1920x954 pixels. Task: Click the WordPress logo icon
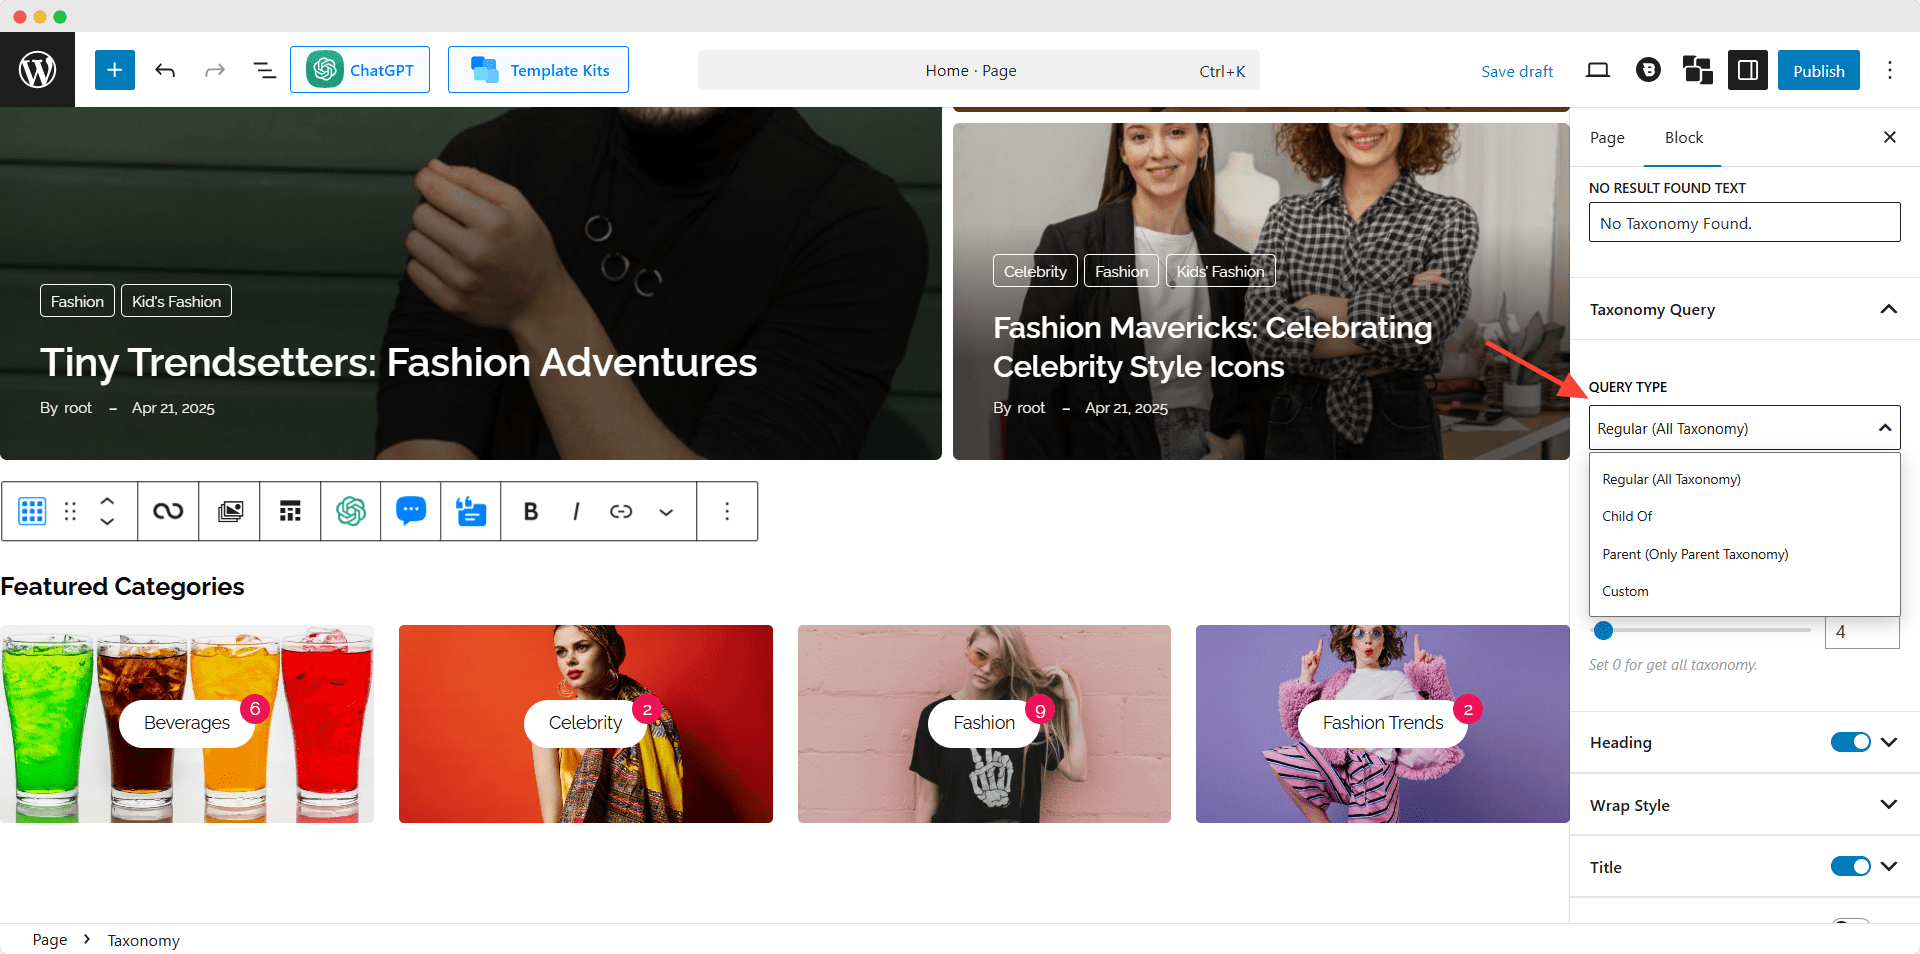point(37,70)
